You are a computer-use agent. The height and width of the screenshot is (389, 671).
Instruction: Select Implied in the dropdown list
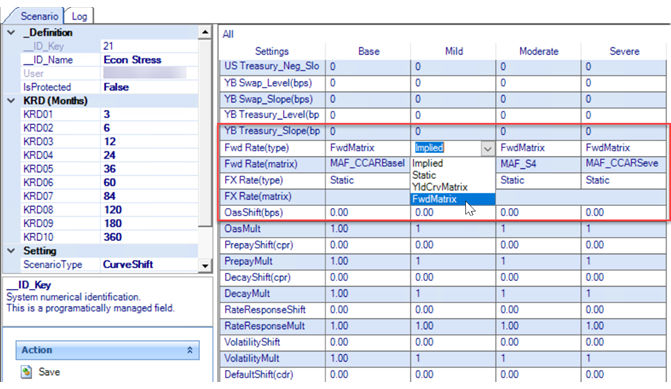point(428,163)
